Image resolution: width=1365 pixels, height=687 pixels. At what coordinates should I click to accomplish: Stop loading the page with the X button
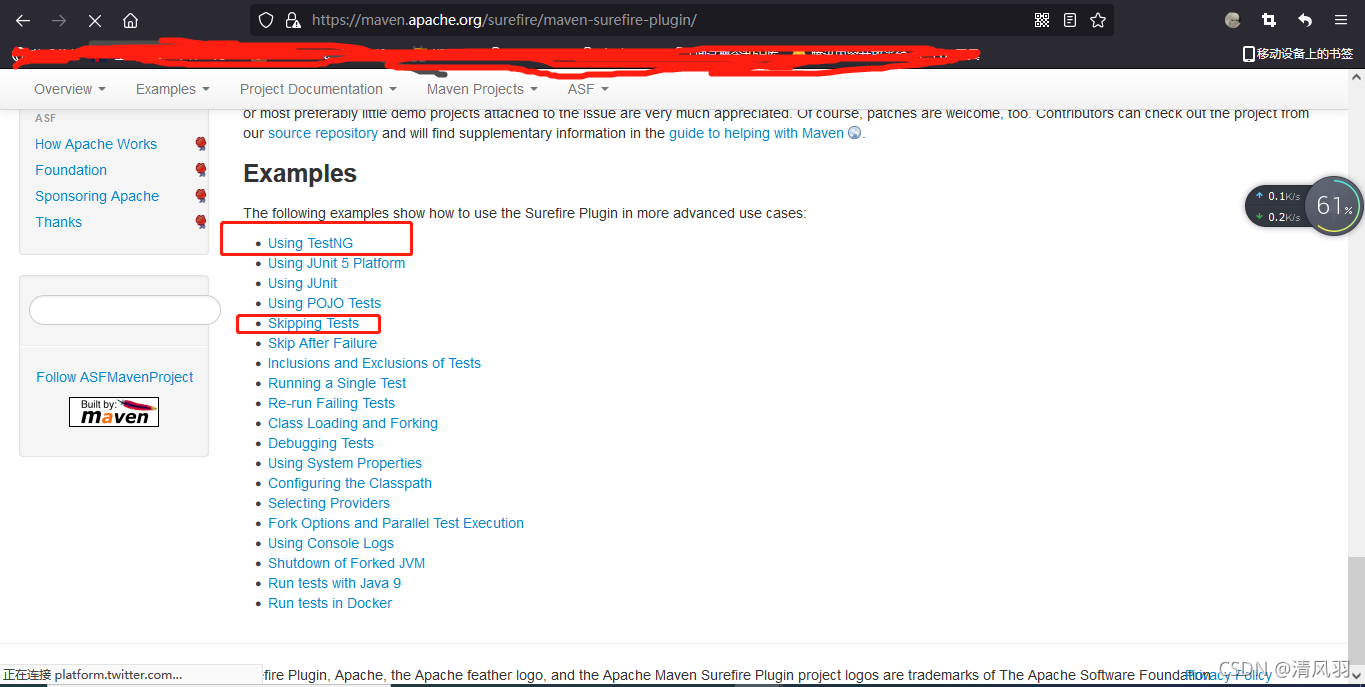click(x=94, y=20)
